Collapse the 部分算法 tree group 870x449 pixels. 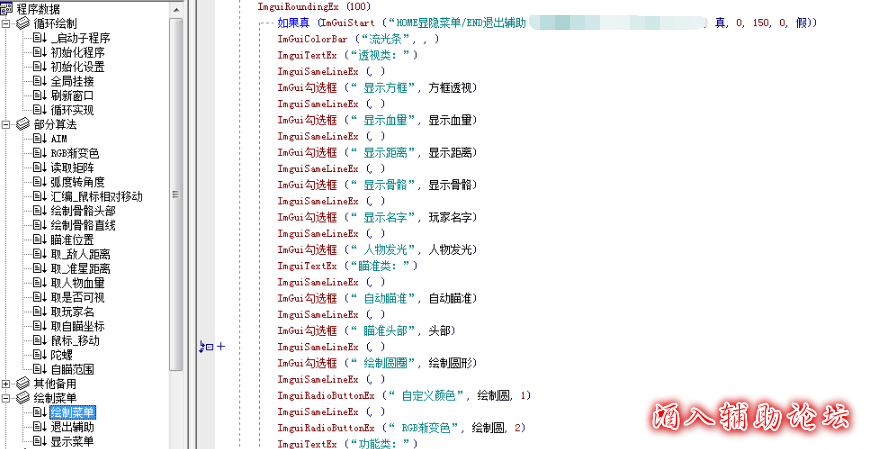coord(8,125)
